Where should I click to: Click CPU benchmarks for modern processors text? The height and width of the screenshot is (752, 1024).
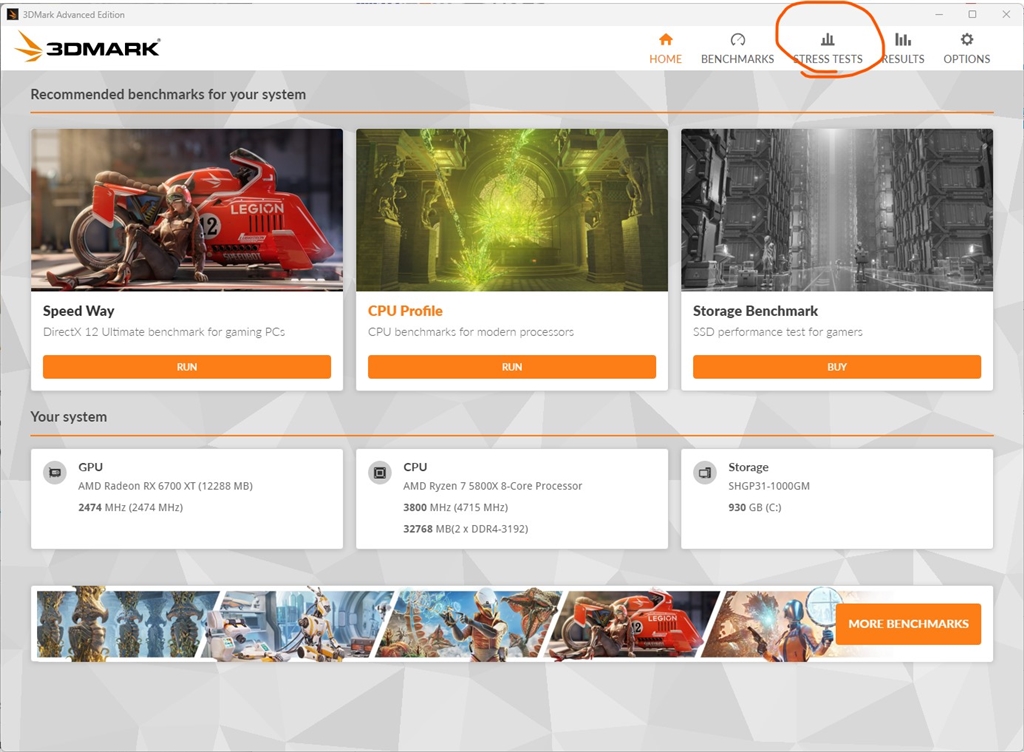(471, 332)
